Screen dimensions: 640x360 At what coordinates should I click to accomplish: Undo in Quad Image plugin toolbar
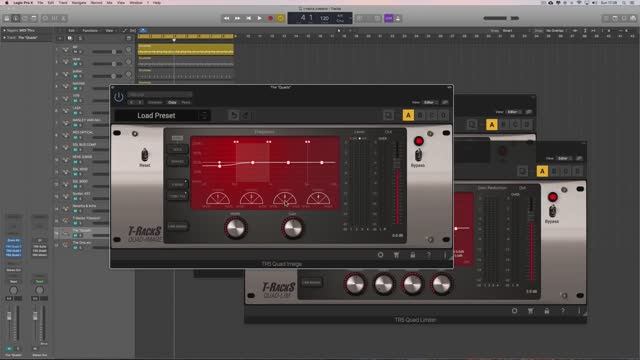pos(234,116)
